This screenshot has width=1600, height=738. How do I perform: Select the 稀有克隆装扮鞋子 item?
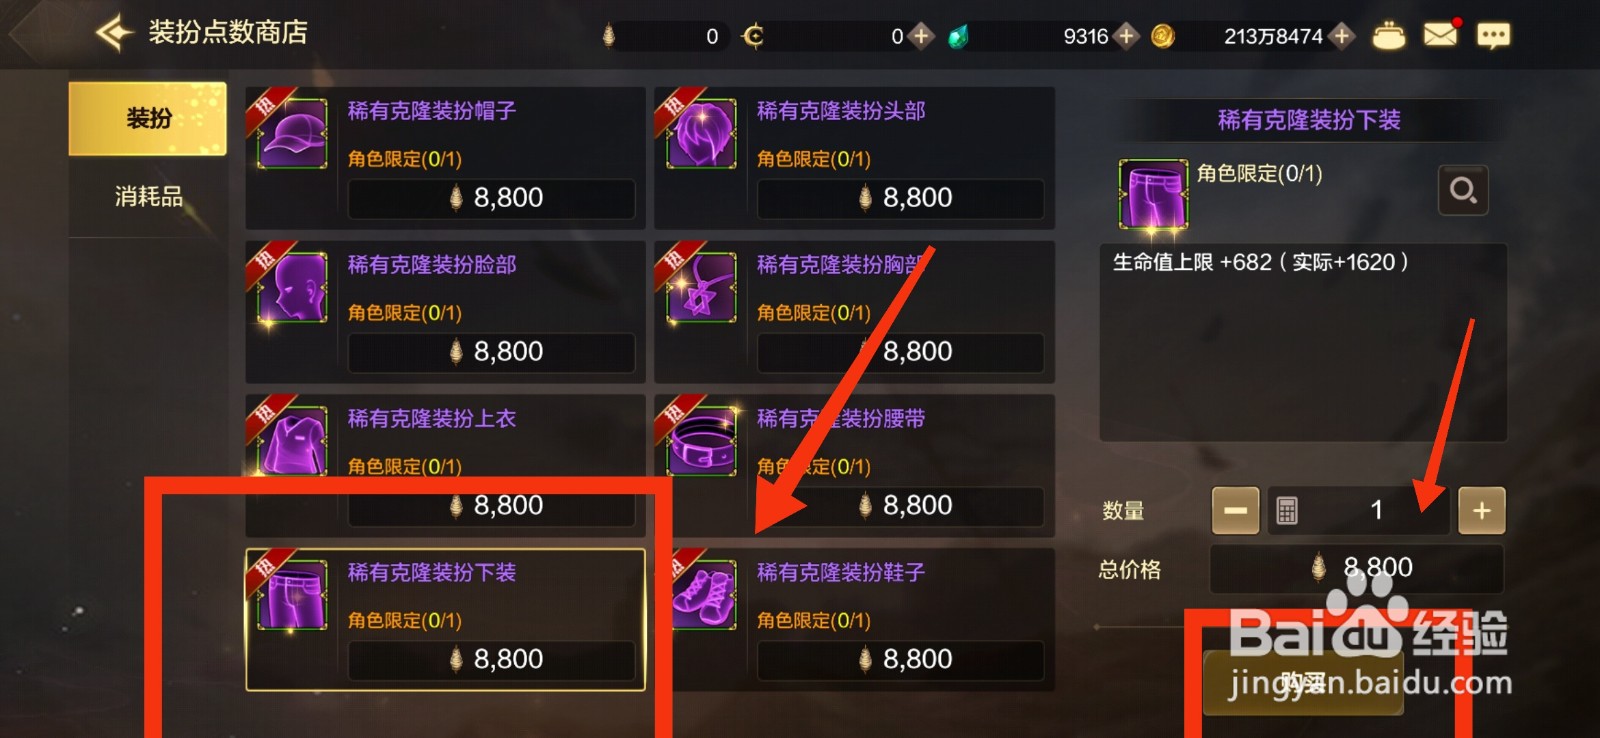point(854,620)
